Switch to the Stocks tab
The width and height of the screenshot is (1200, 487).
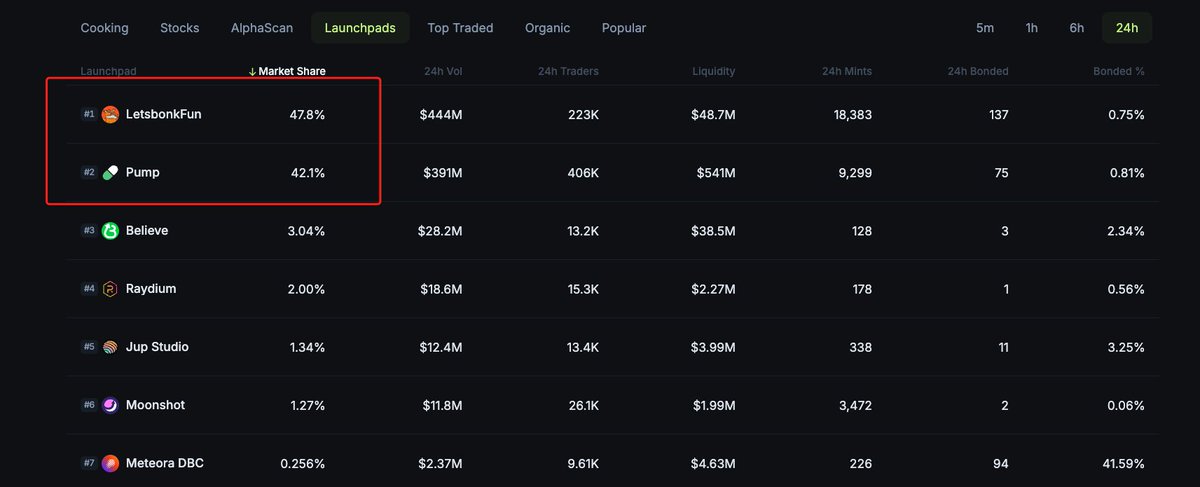[180, 28]
